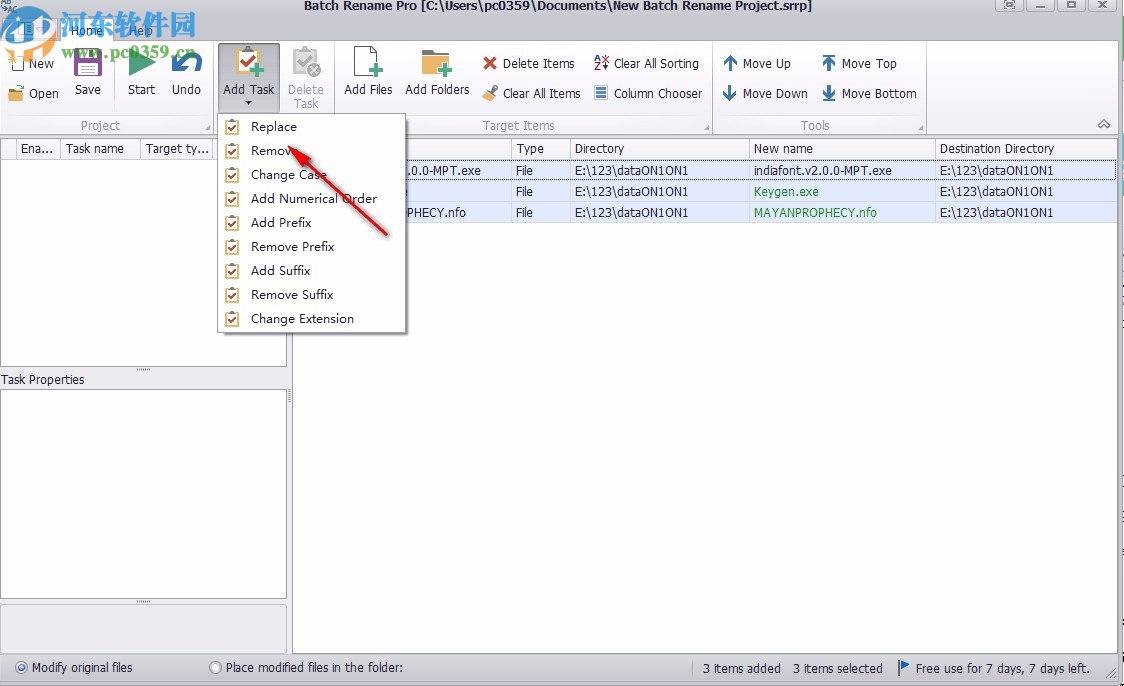Click the Add Folders icon

point(437,62)
